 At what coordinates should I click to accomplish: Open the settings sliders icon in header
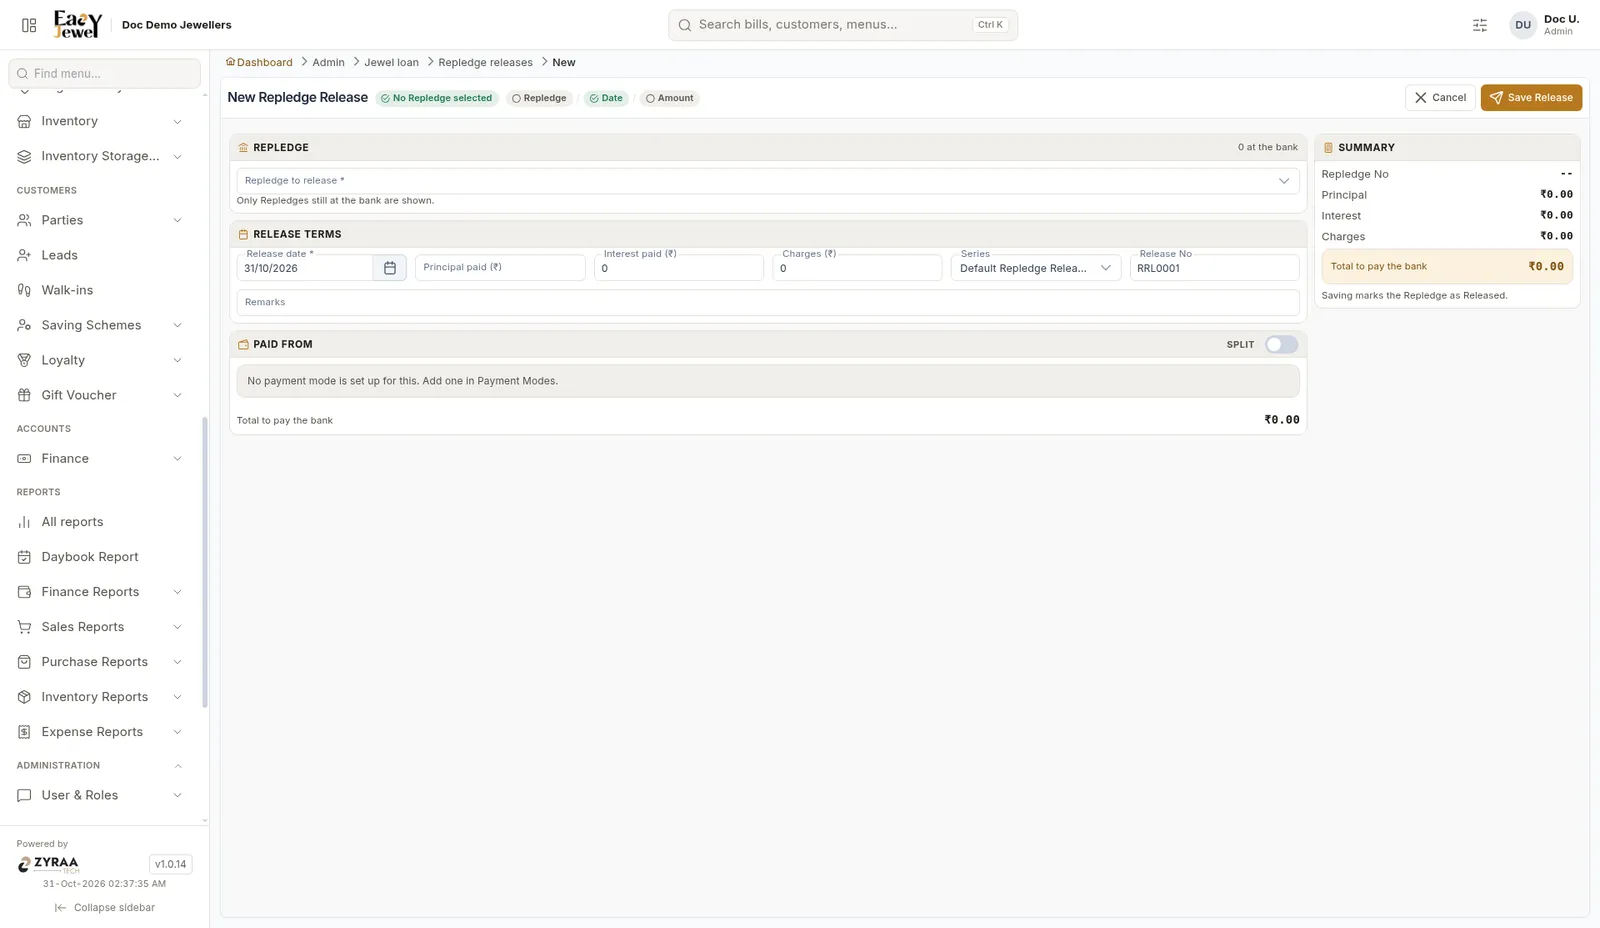pos(1480,25)
